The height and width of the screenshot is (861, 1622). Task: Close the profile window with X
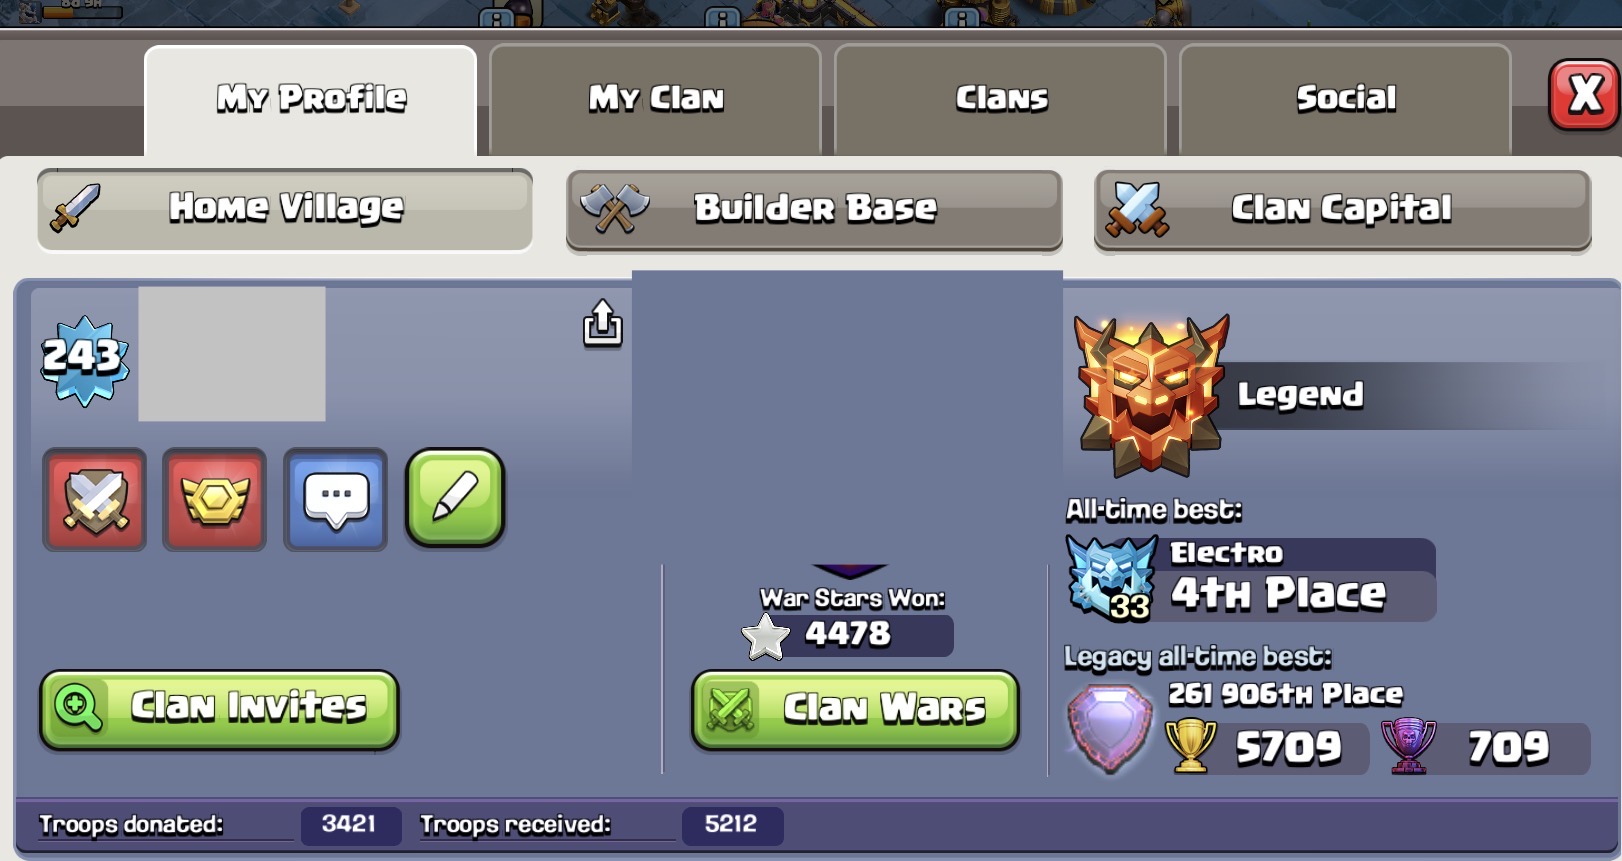[x=1584, y=95]
